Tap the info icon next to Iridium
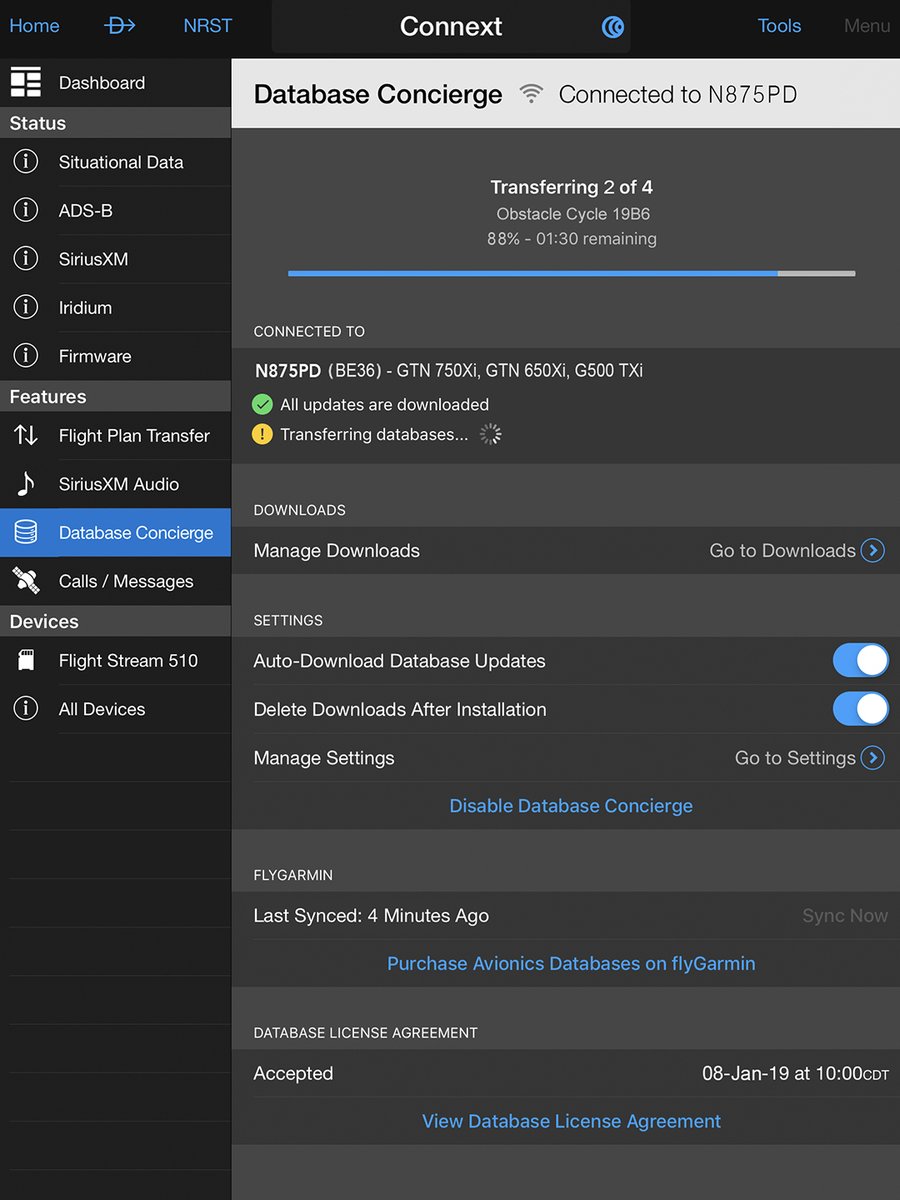900x1200 pixels. click(26, 307)
